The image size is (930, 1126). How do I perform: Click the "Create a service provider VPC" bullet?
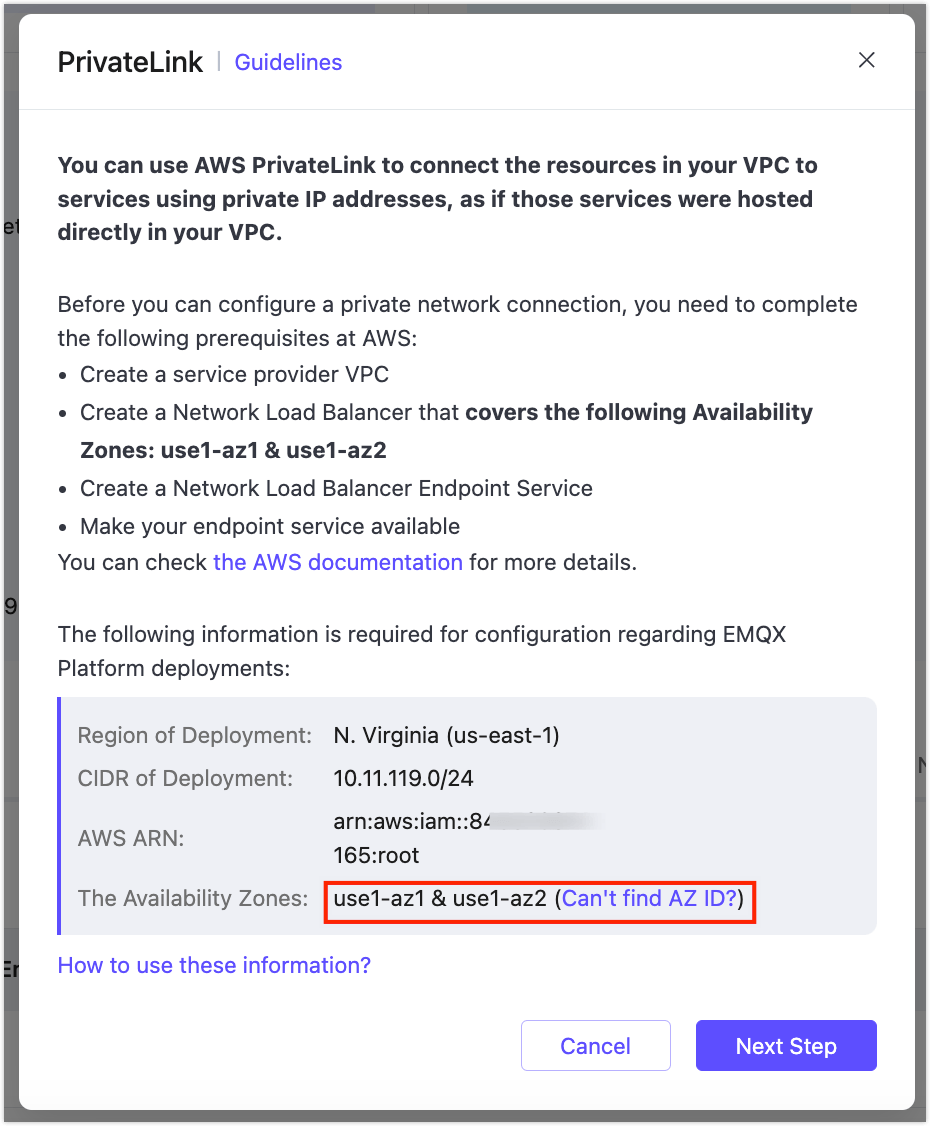pyautogui.click(x=234, y=375)
